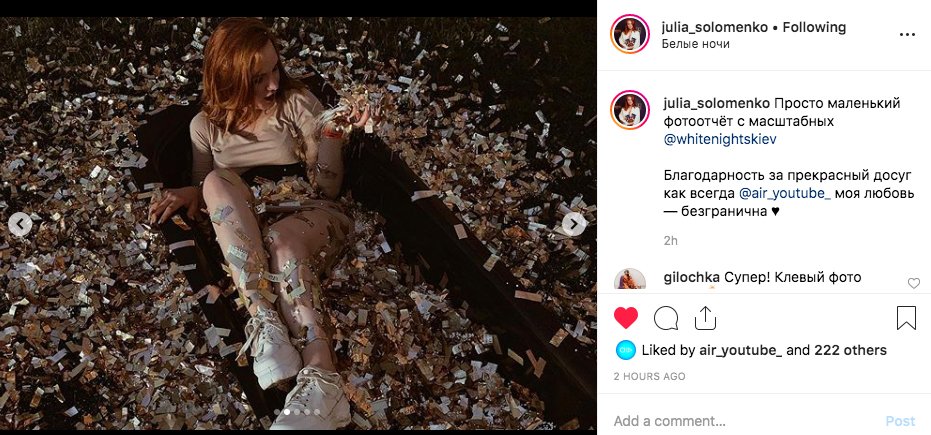931x435 pixels.
Task: Click the small avatar beside 'Liked by'
Action: click(x=625, y=350)
